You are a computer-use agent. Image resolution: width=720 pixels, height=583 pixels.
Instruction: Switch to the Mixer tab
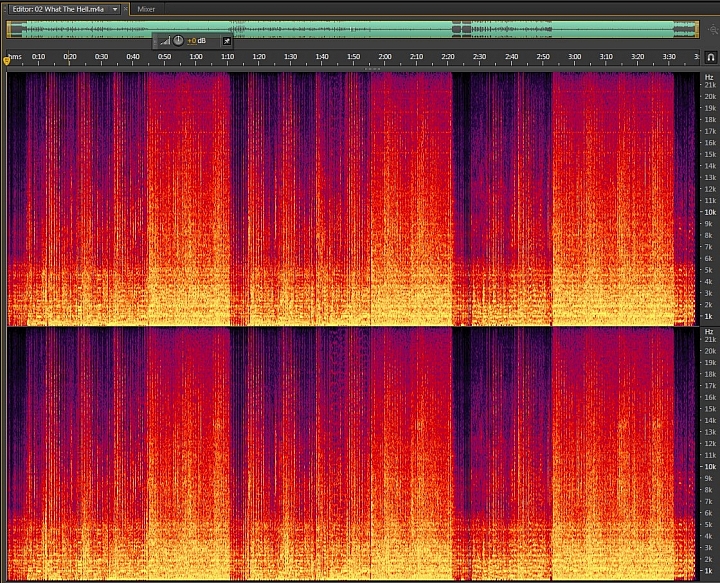tap(146, 9)
